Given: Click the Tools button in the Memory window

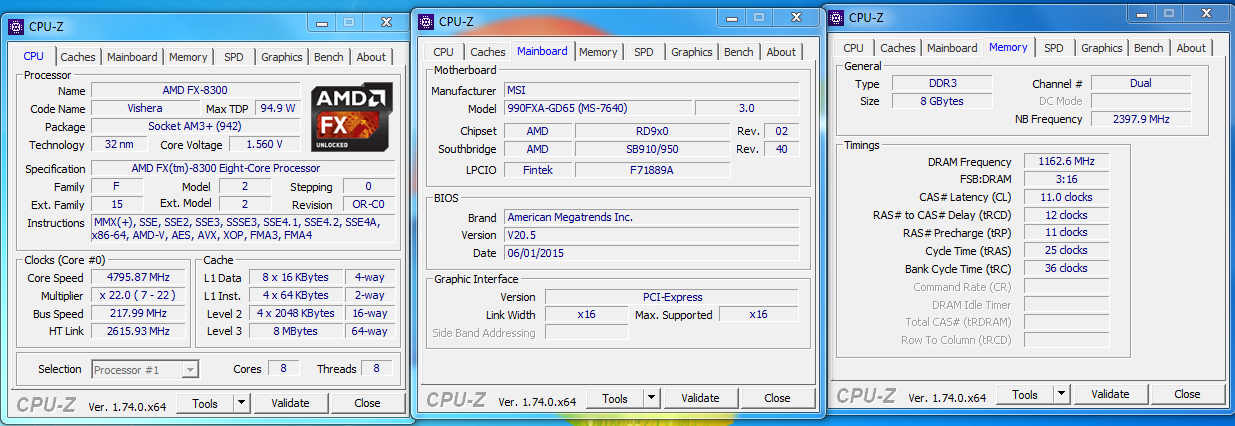Looking at the screenshot, I should [1025, 394].
